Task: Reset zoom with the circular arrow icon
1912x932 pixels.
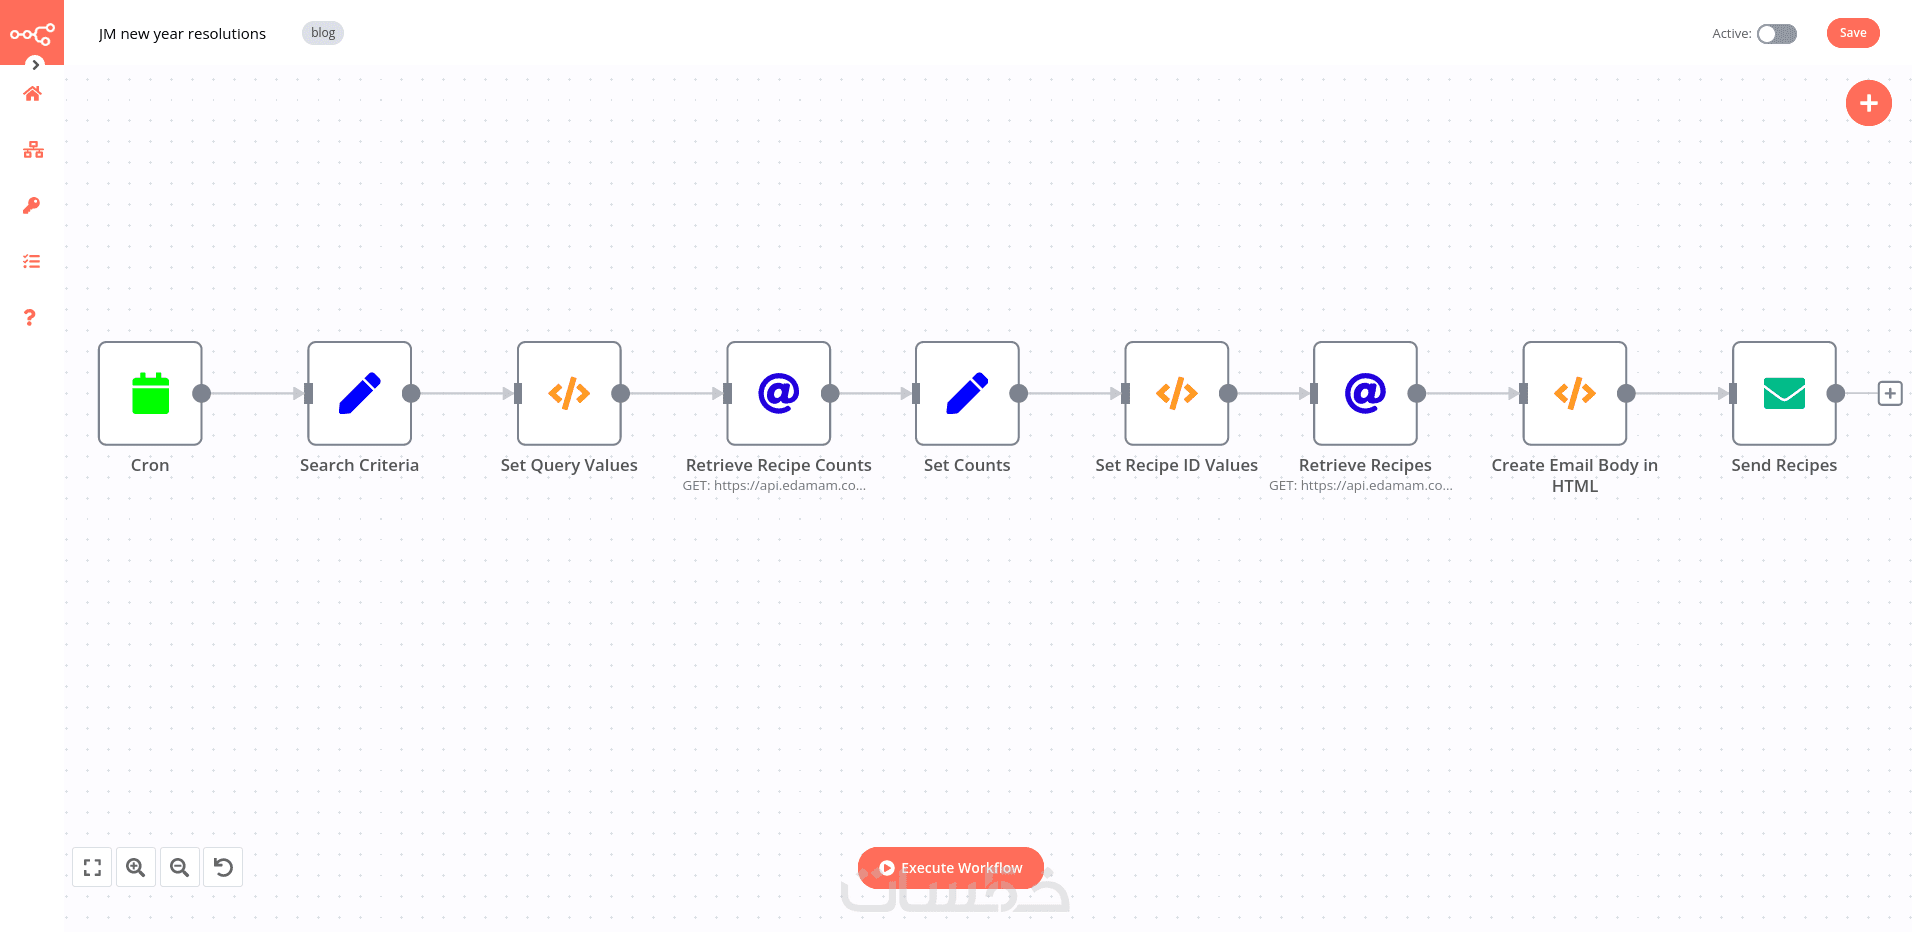Action: pyautogui.click(x=224, y=867)
